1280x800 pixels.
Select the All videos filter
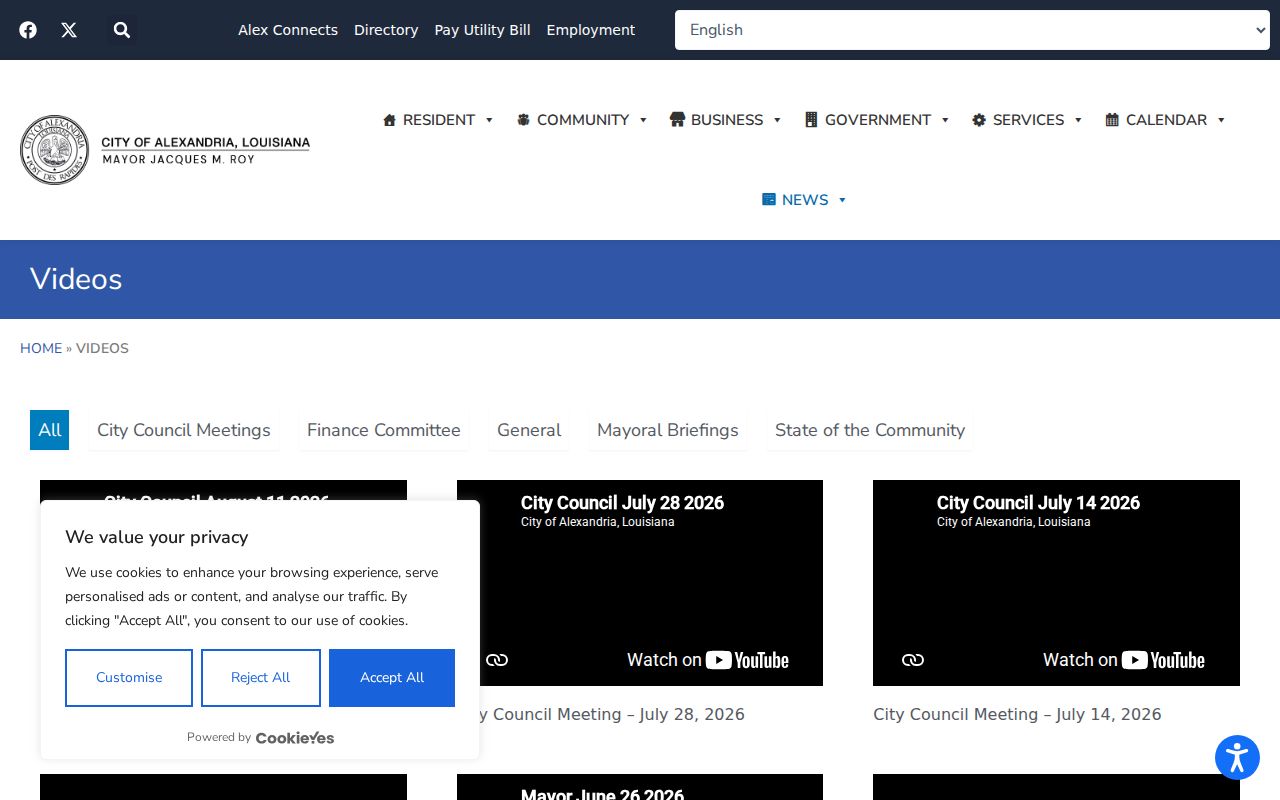pyautogui.click(x=50, y=430)
